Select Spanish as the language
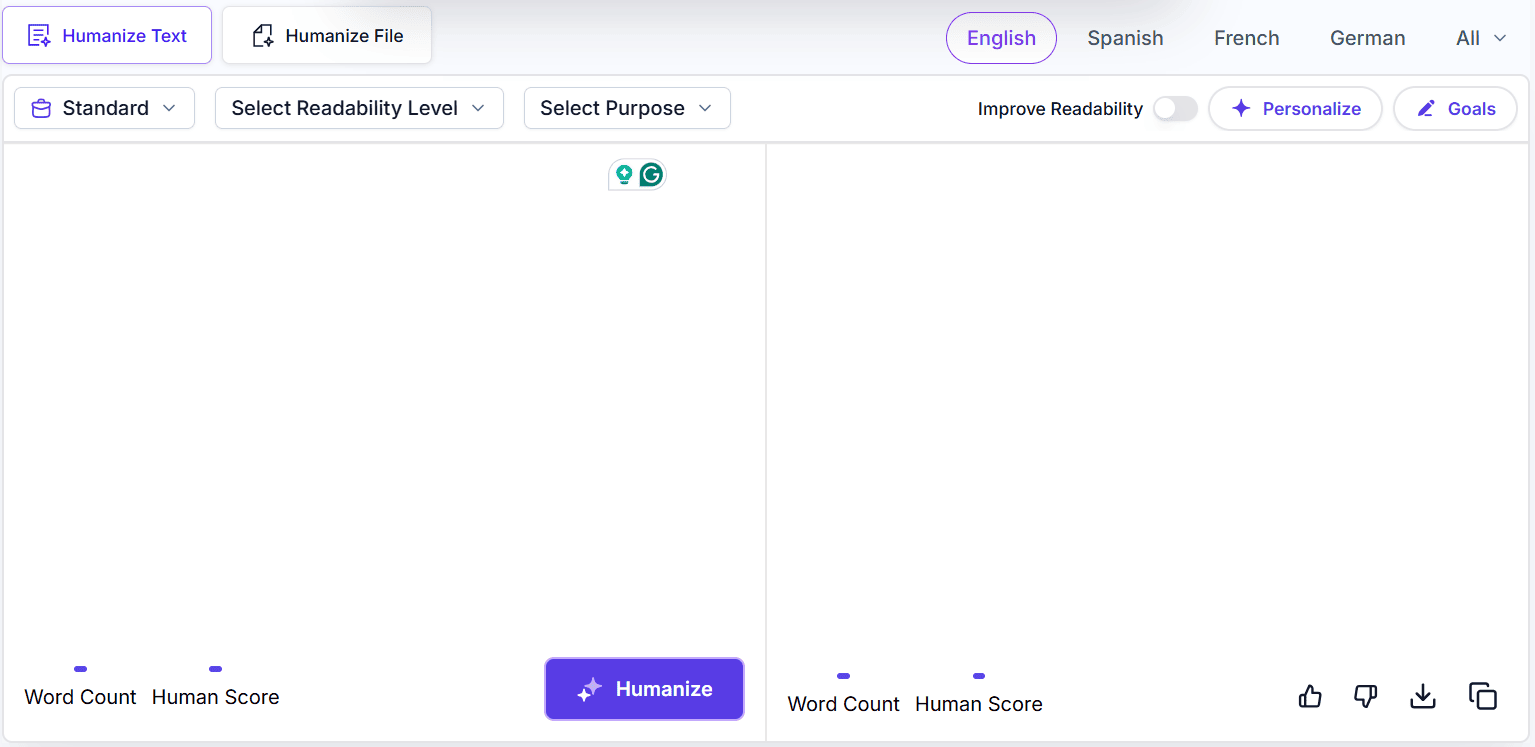1535x747 pixels. (x=1125, y=38)
